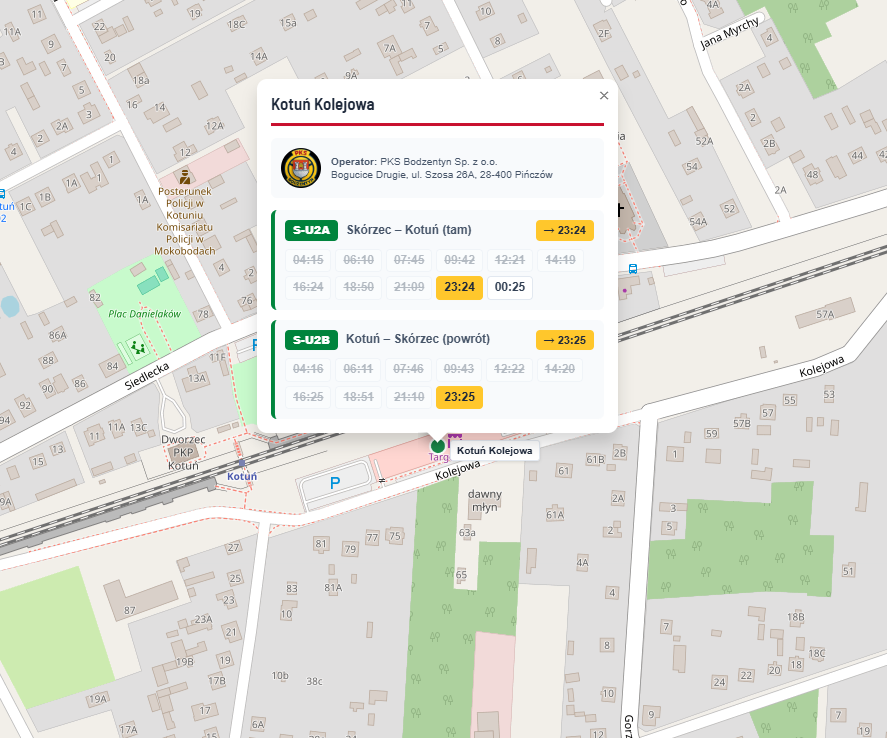The image size is (887, 738).
Task: Click the Skórzec – Kotuń (tam) route title
Action: tap(409, 230)
